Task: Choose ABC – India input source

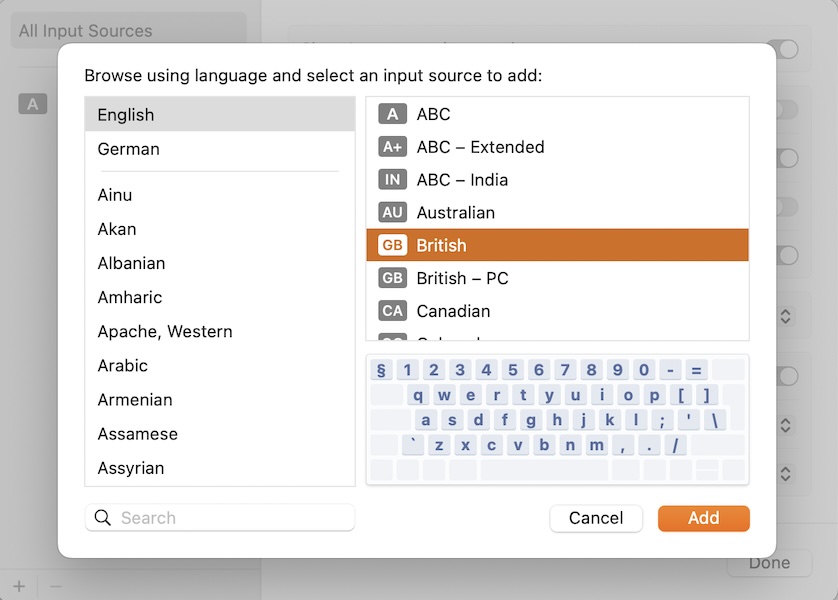Action: tap(557, 180)
